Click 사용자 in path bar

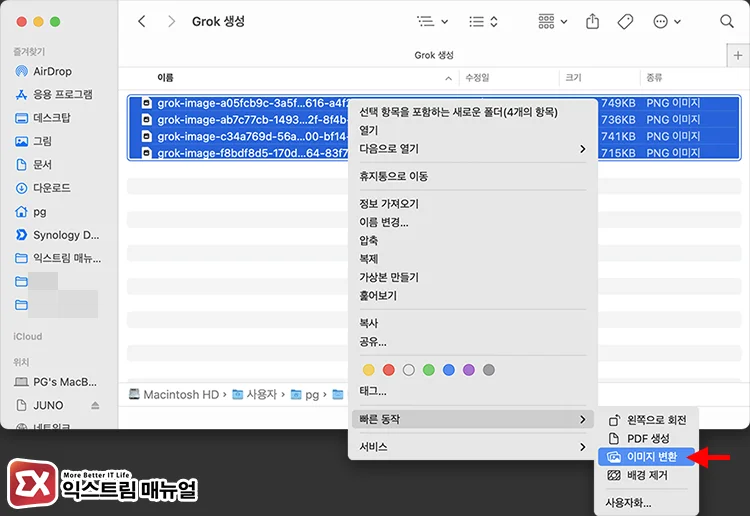tap(255, 395)
